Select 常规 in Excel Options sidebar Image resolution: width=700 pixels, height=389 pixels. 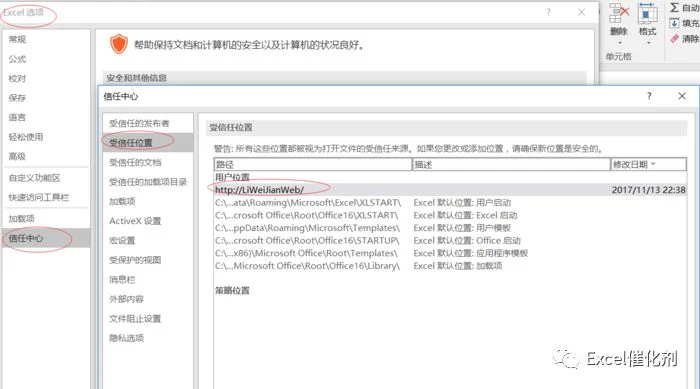[46, 39]
